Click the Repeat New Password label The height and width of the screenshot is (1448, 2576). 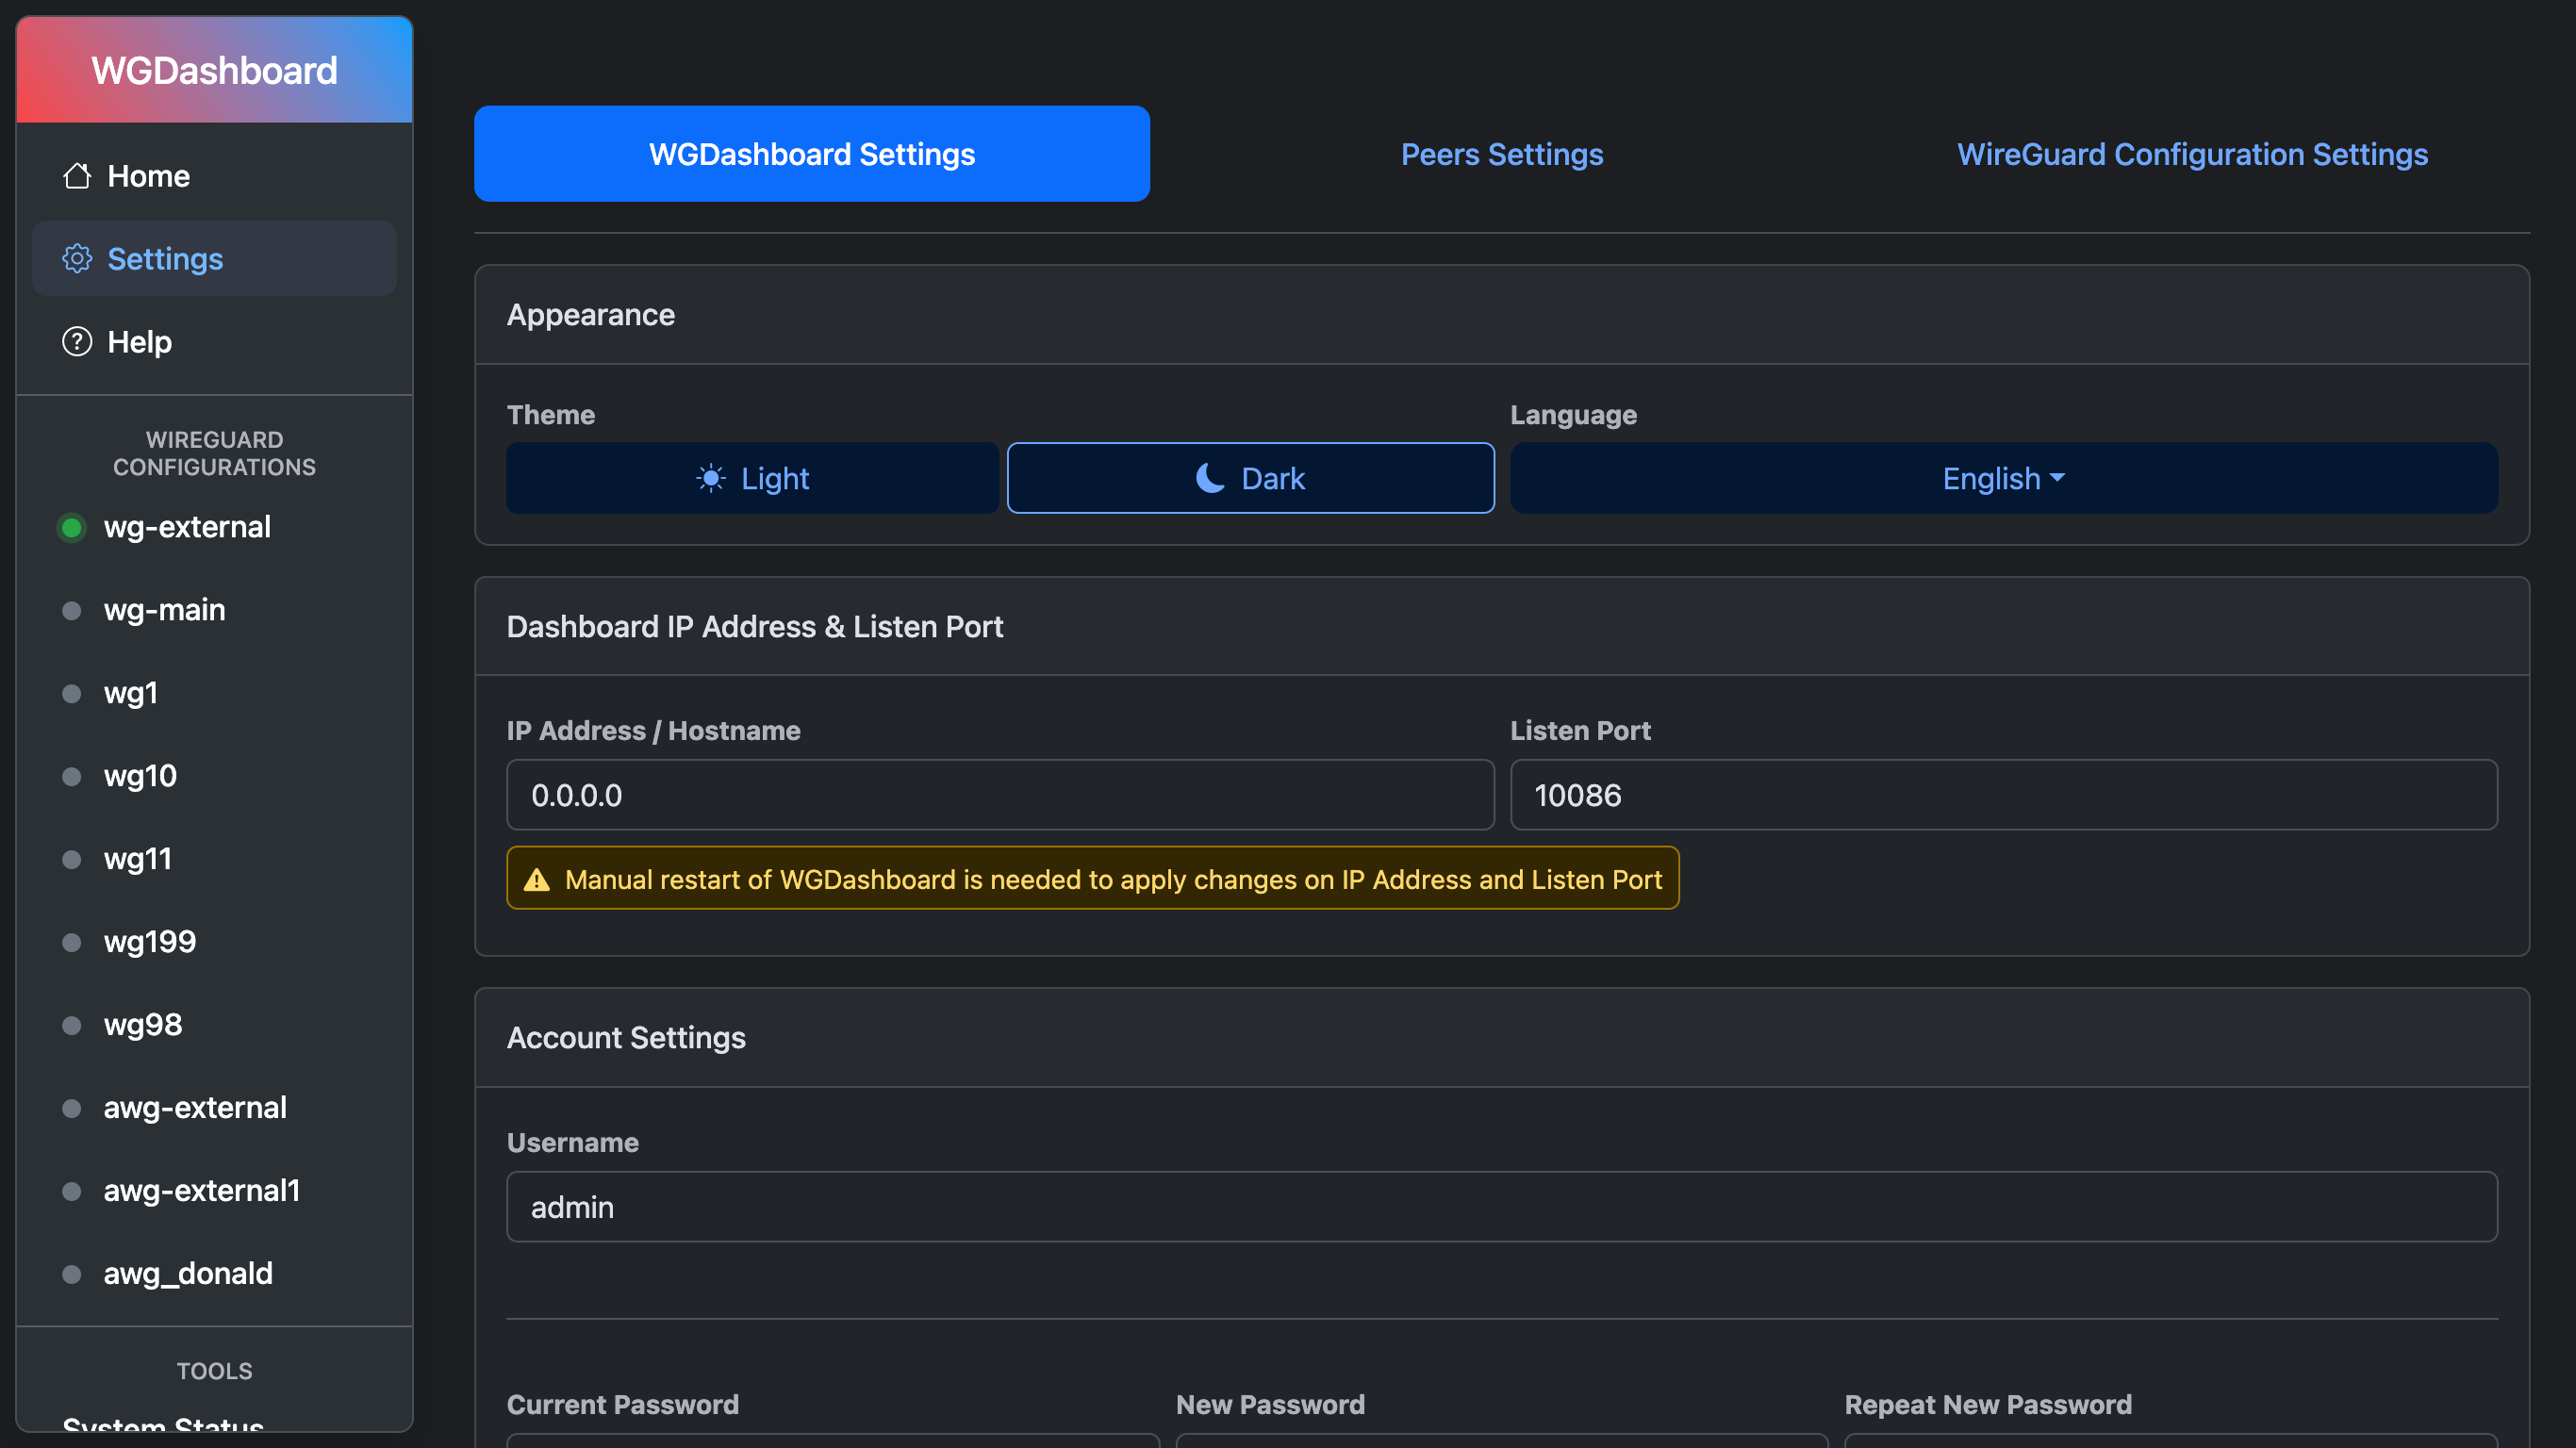[x=1988, y=1406]
